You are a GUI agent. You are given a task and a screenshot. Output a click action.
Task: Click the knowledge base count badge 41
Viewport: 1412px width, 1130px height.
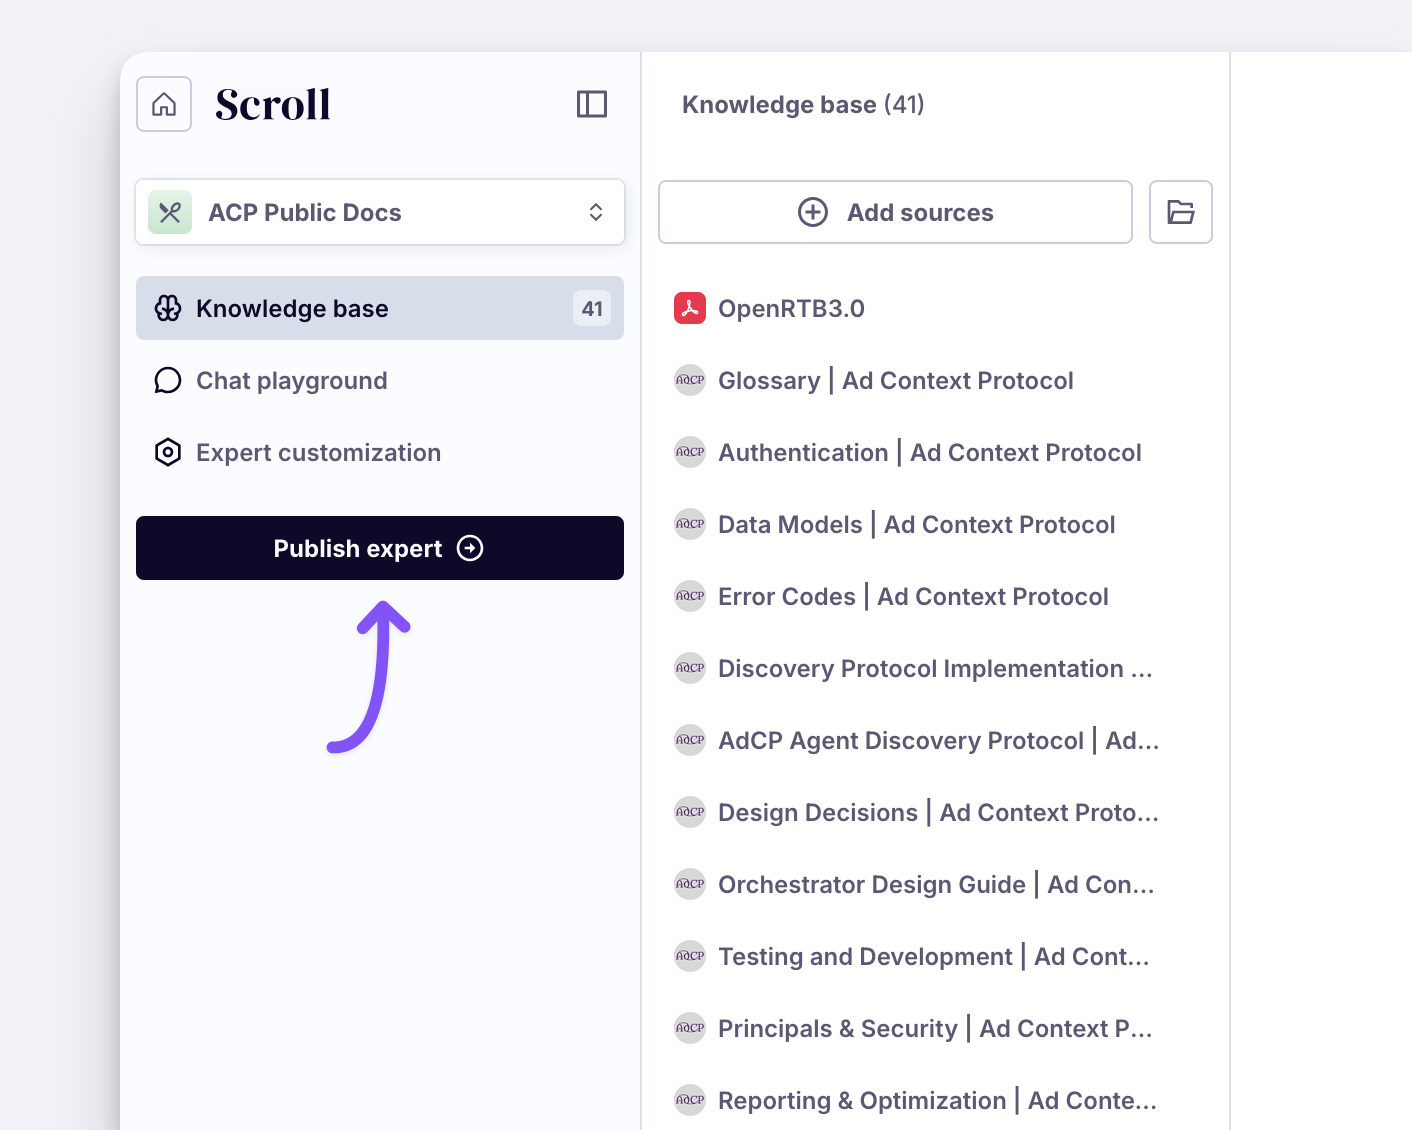click(x=592, y=308)
